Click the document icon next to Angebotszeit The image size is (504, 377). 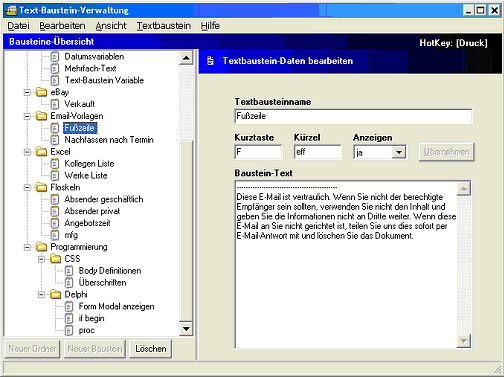55,223
